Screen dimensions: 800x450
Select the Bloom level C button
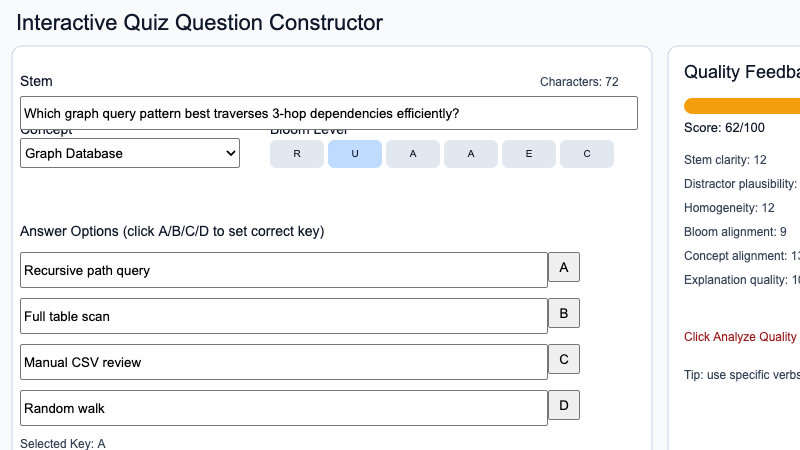587,154
